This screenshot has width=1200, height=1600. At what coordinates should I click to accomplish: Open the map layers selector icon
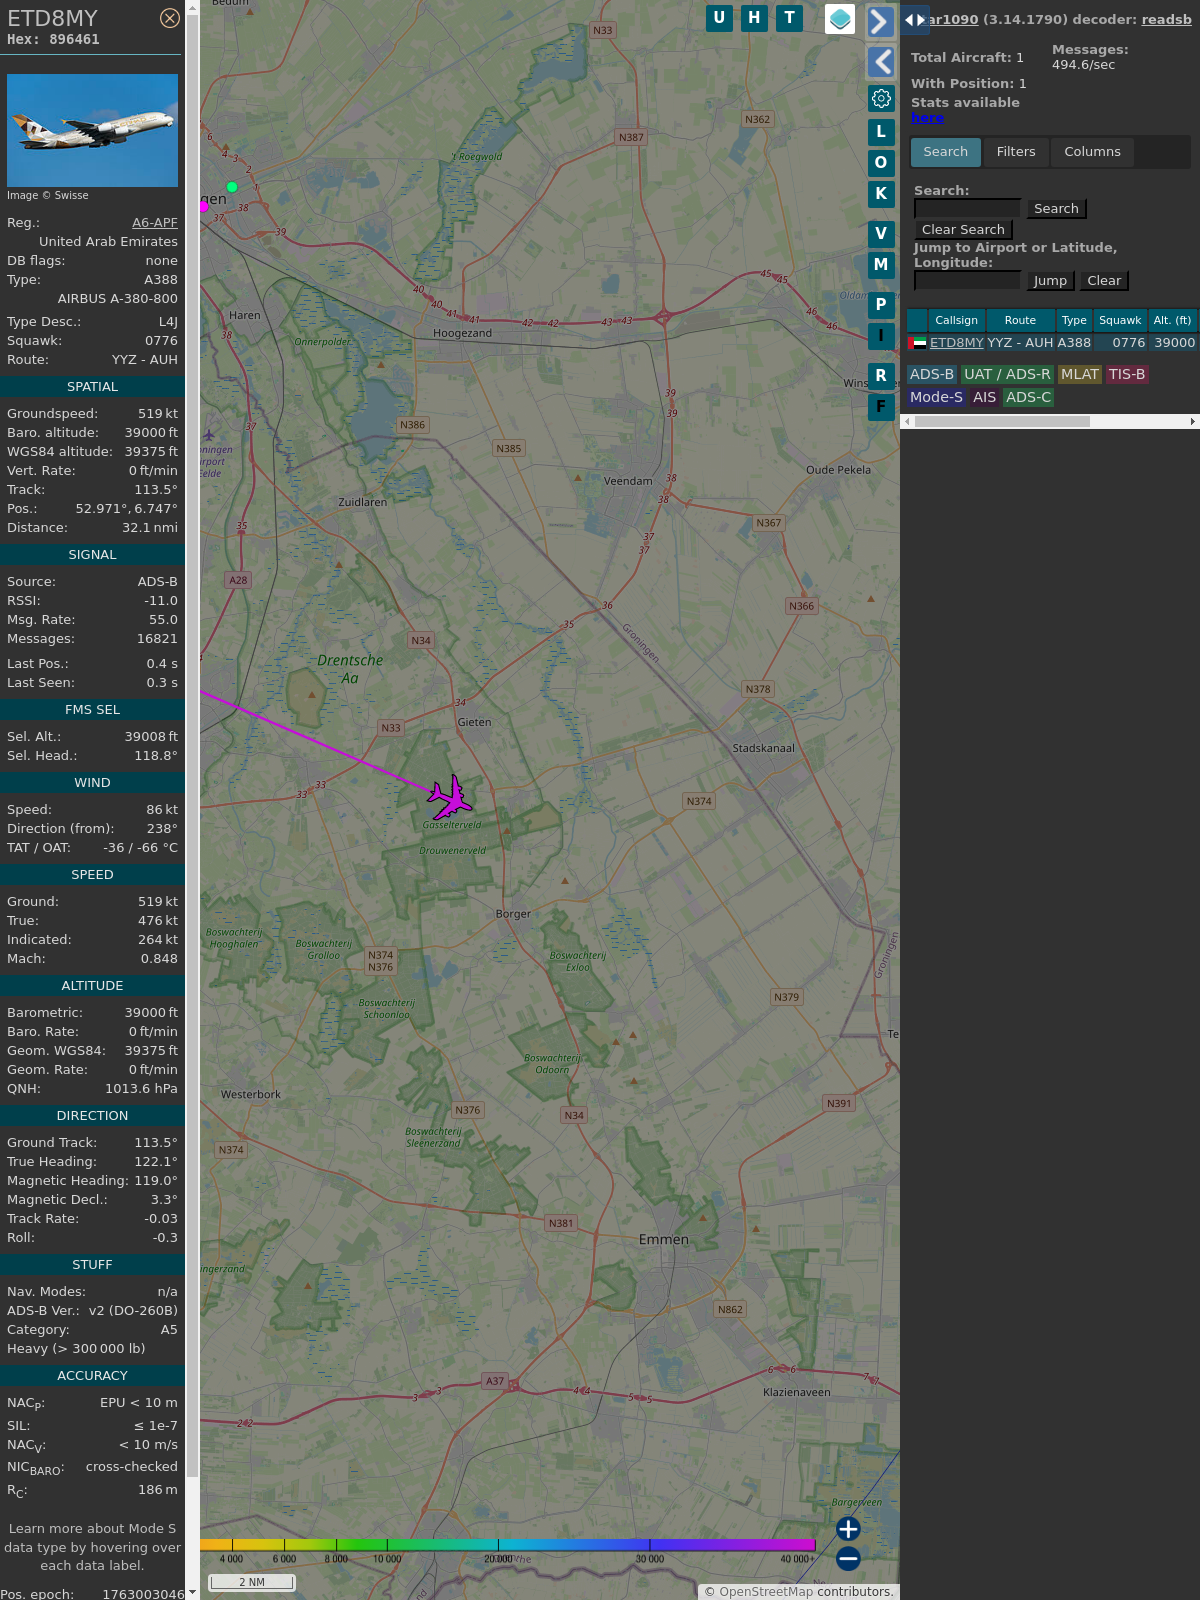pyautogui.click(x=840, y=19)
